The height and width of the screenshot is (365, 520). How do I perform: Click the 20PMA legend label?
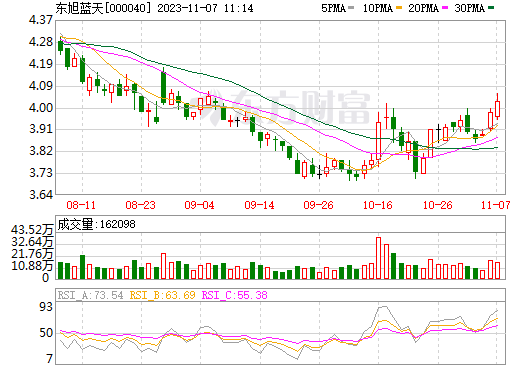[423, 8]
